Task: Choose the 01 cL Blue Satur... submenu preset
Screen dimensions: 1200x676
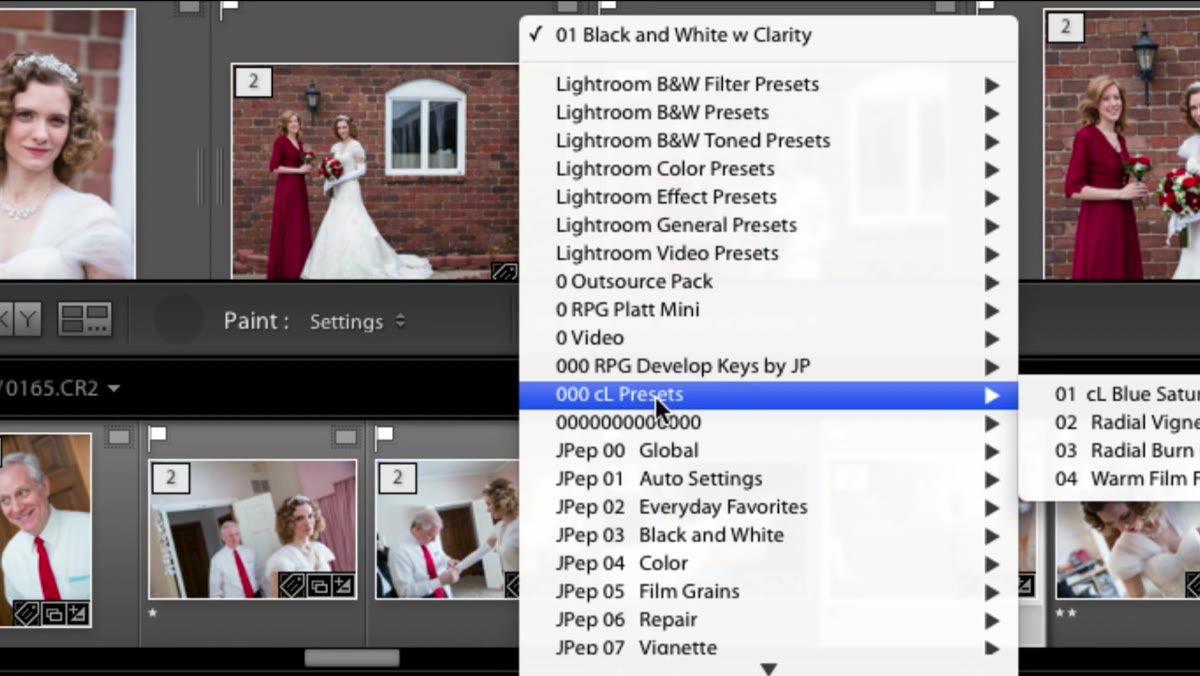Action: (1110, 394)
